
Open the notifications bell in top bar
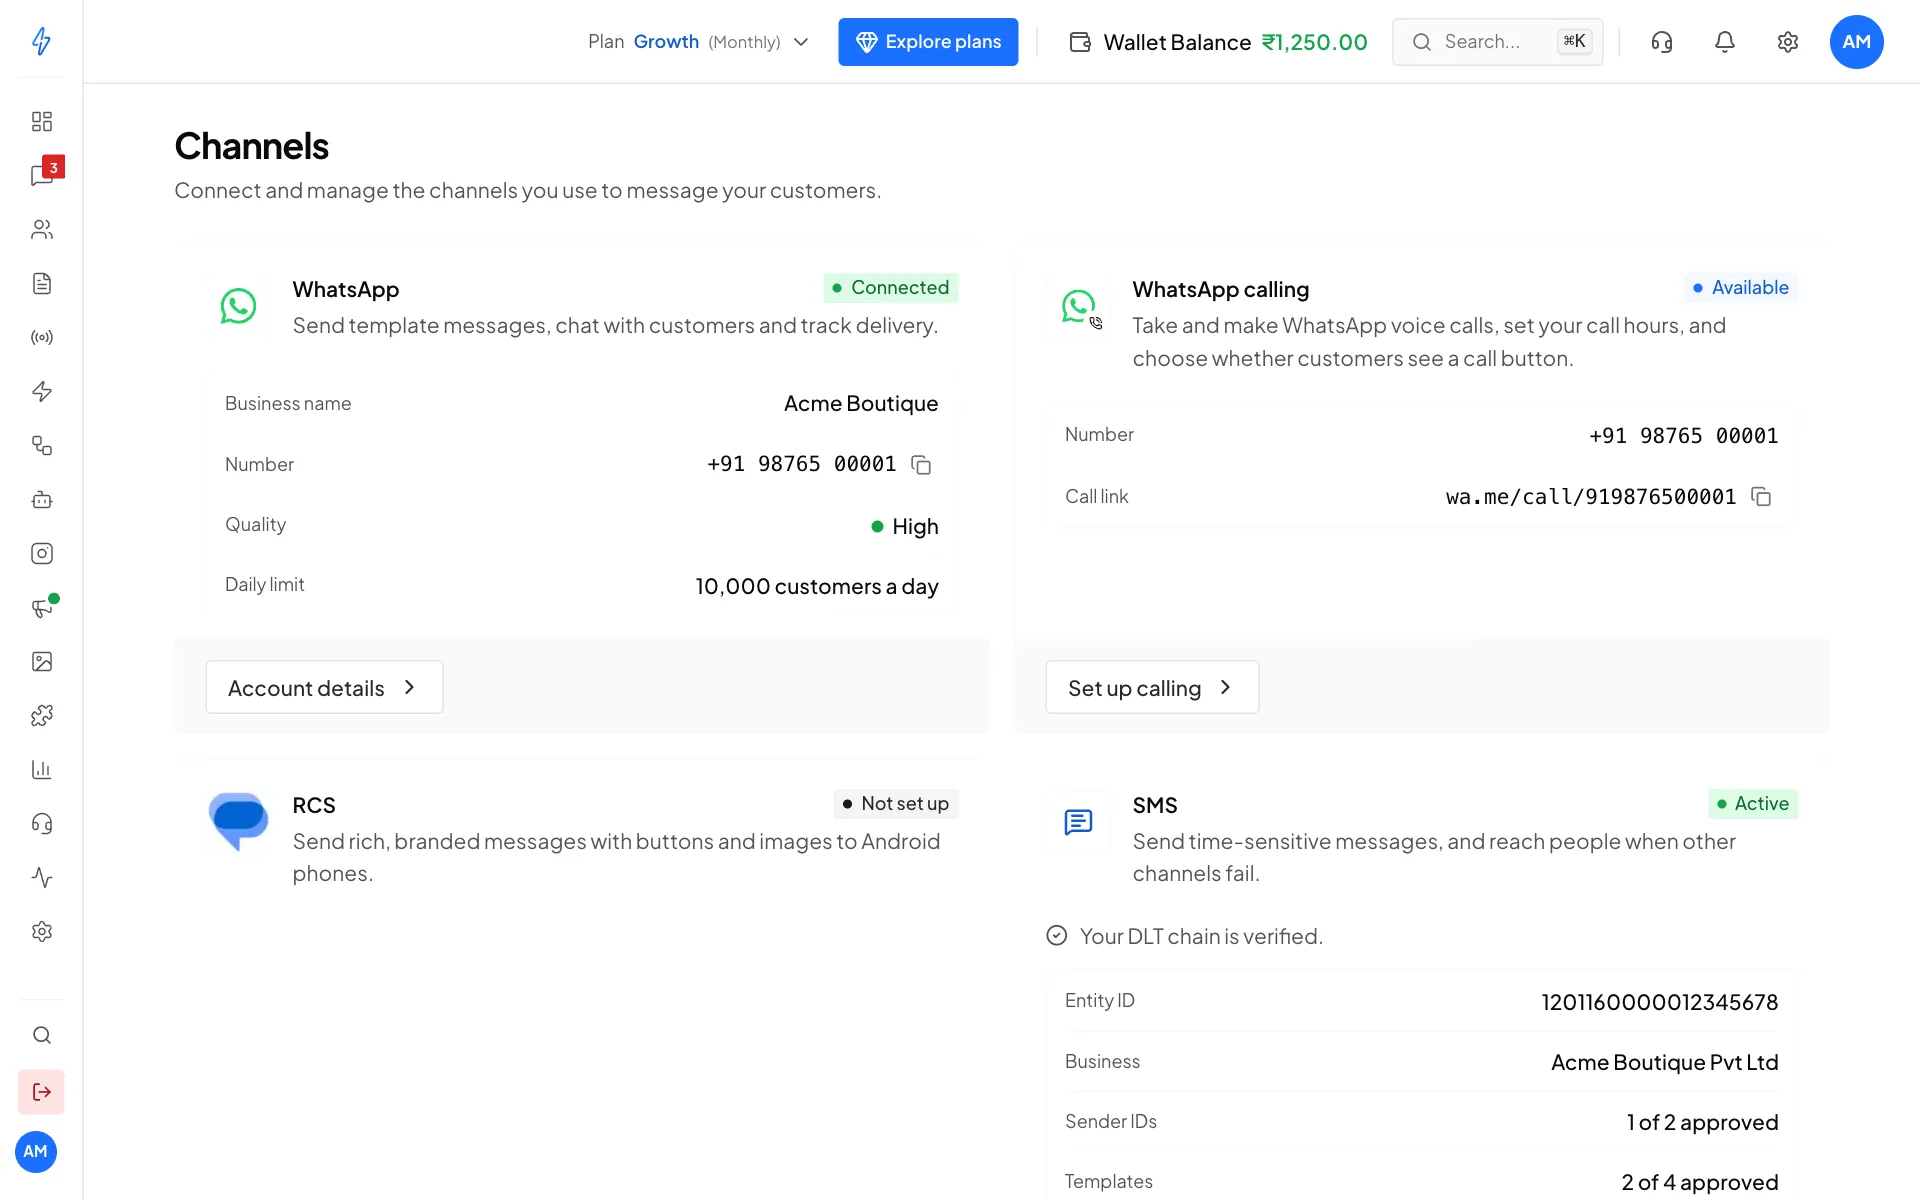1725,42
